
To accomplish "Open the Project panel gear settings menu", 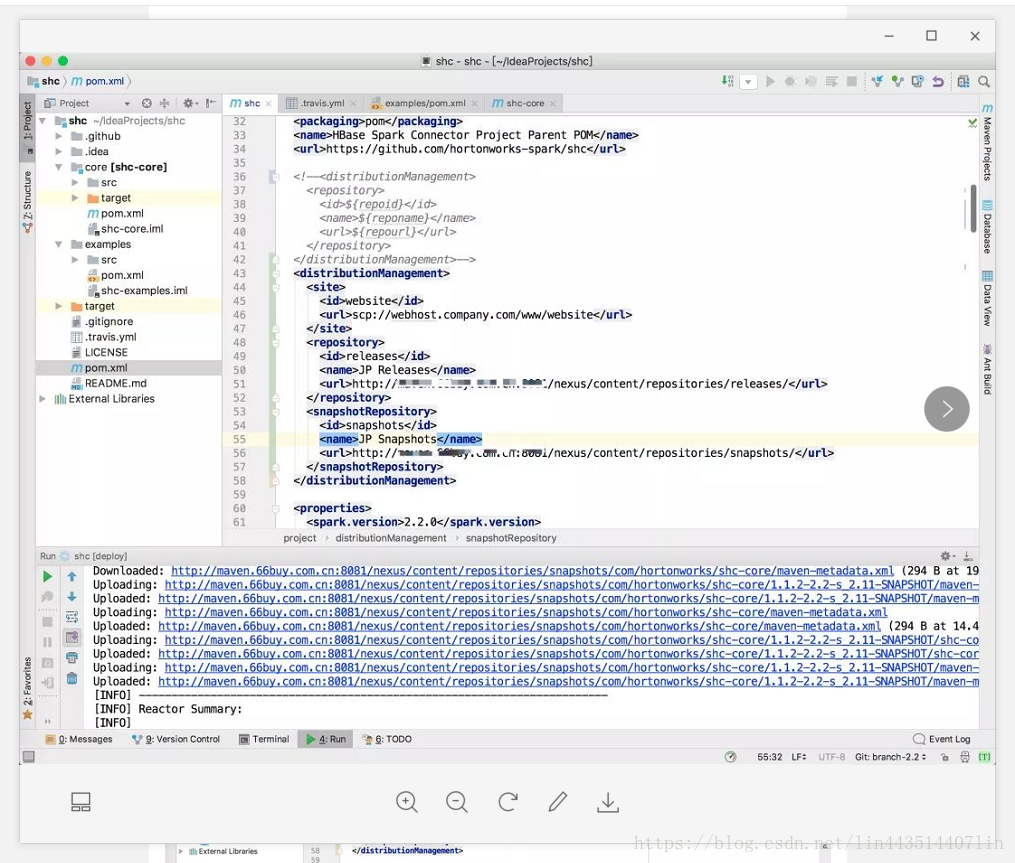I will click(190, 103).
